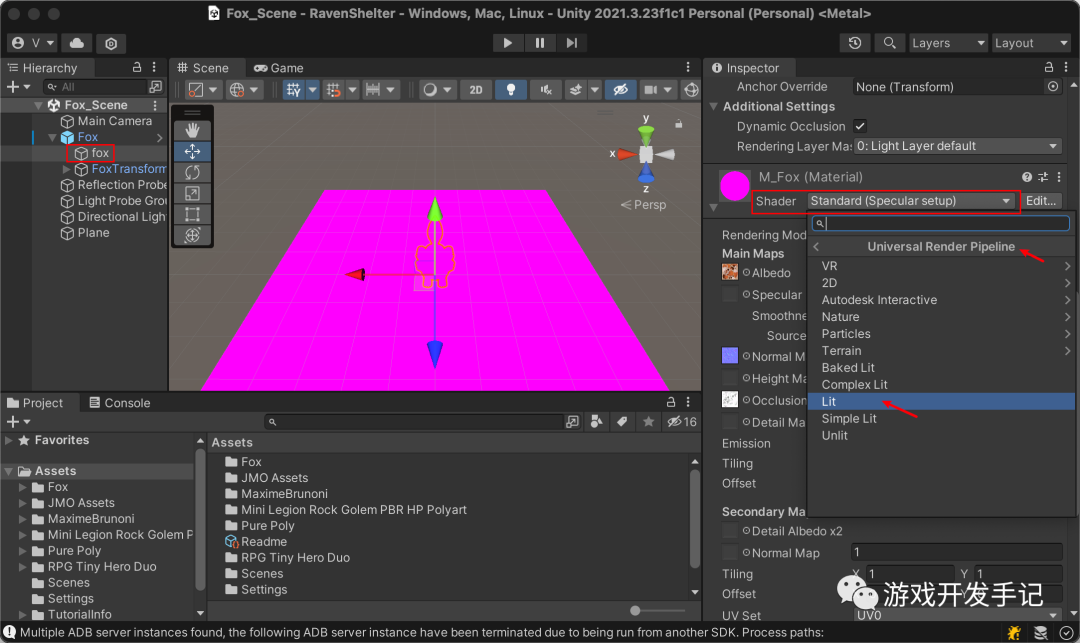The width and height of the screenshot is (1080, 643).
Task: Switch to the Console tab
Action: (120, 403)
